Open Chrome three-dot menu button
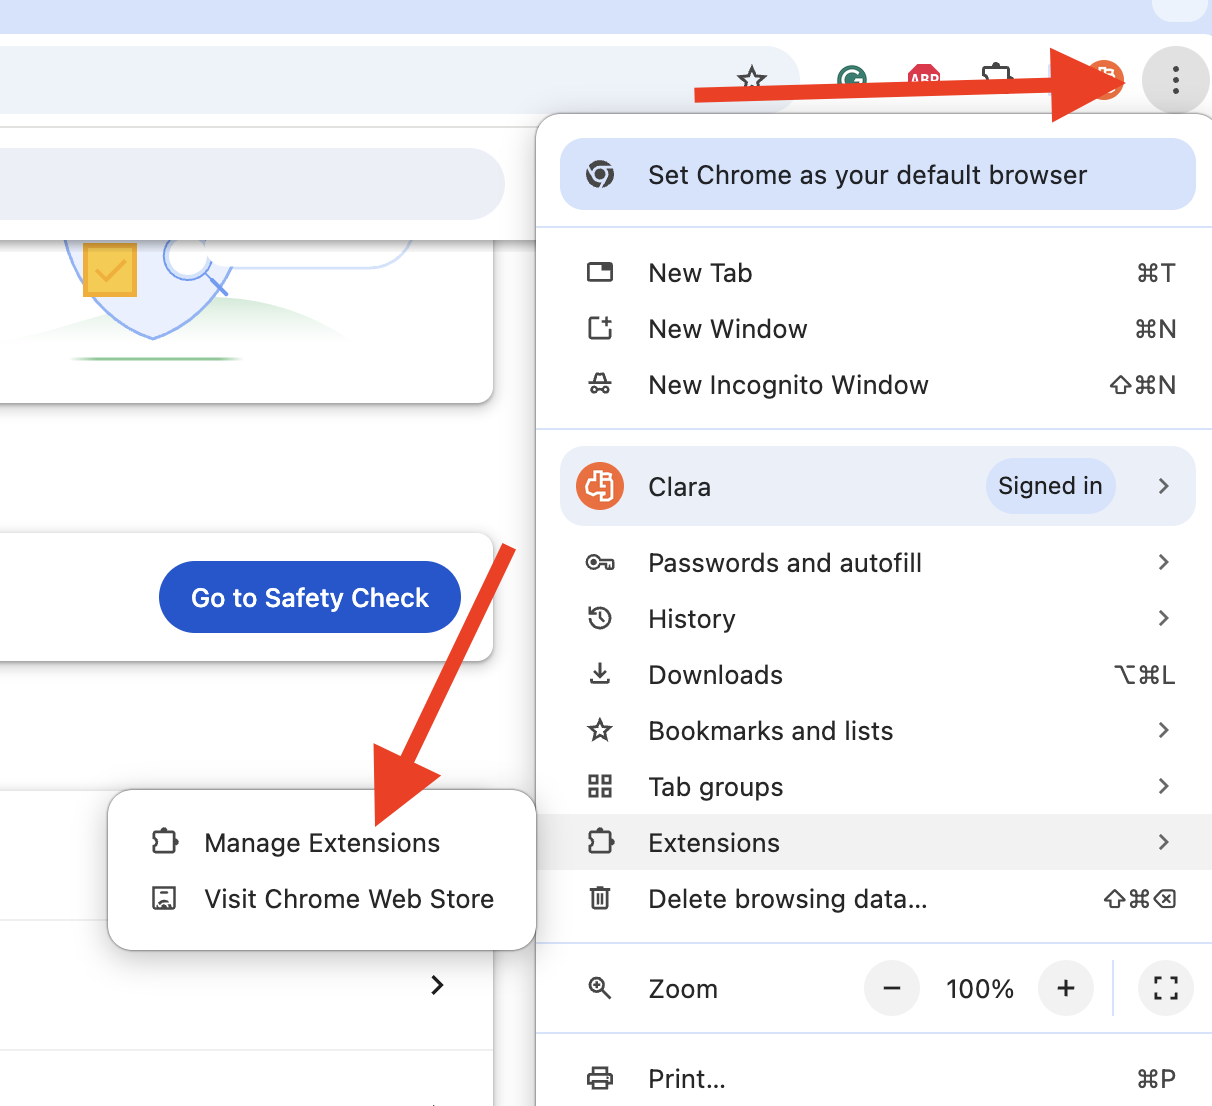The image size is (1212, 1106). coord(1176,80)
